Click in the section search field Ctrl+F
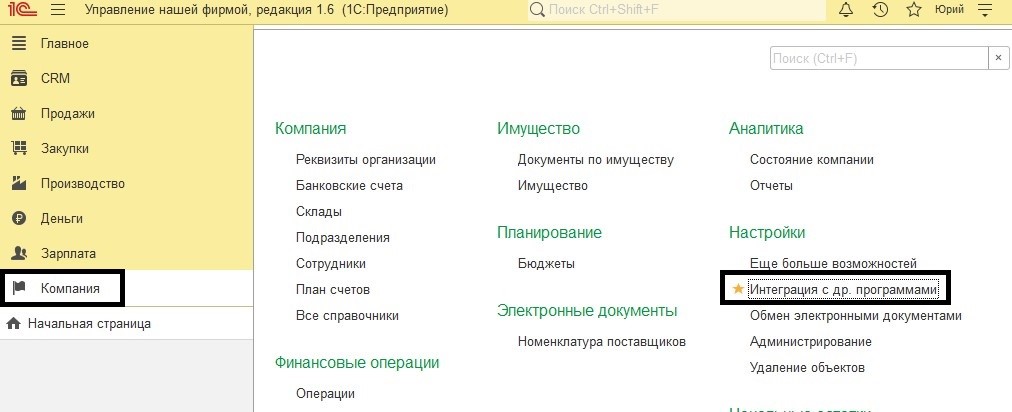The width and height of the screenshot is (1012, 412). pos(878,59)
